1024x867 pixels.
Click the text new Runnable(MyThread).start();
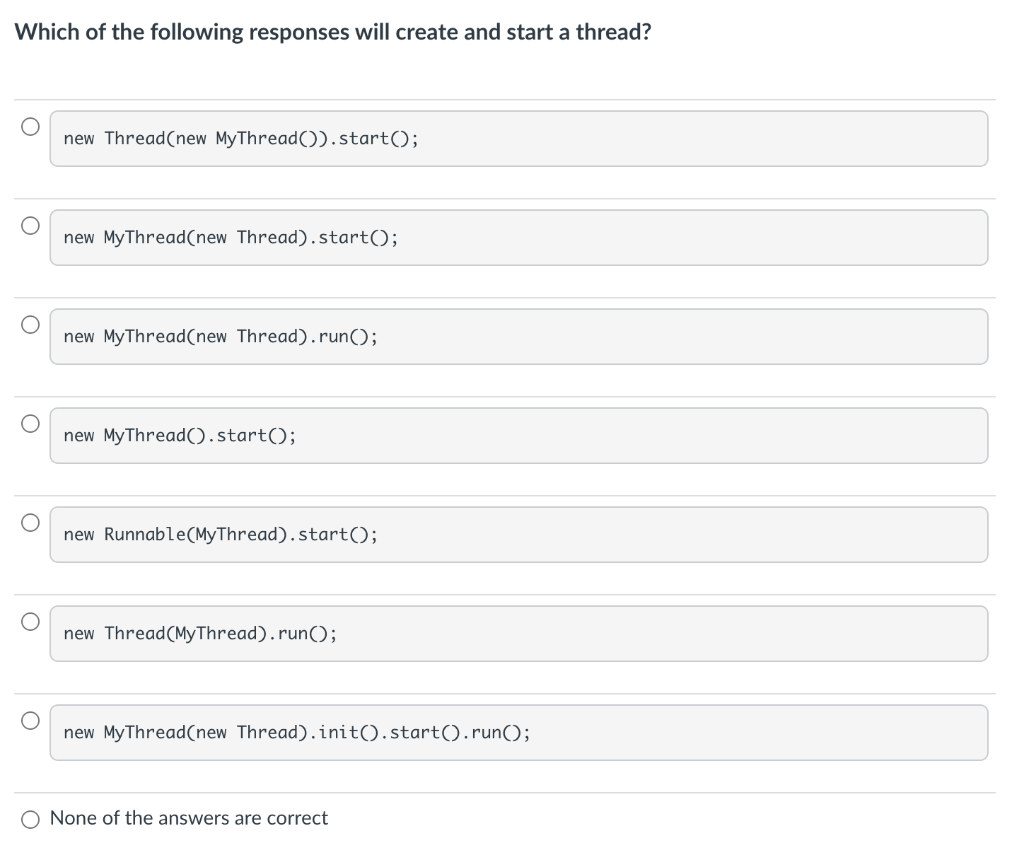pyautogui.click(x=221, y=535)
